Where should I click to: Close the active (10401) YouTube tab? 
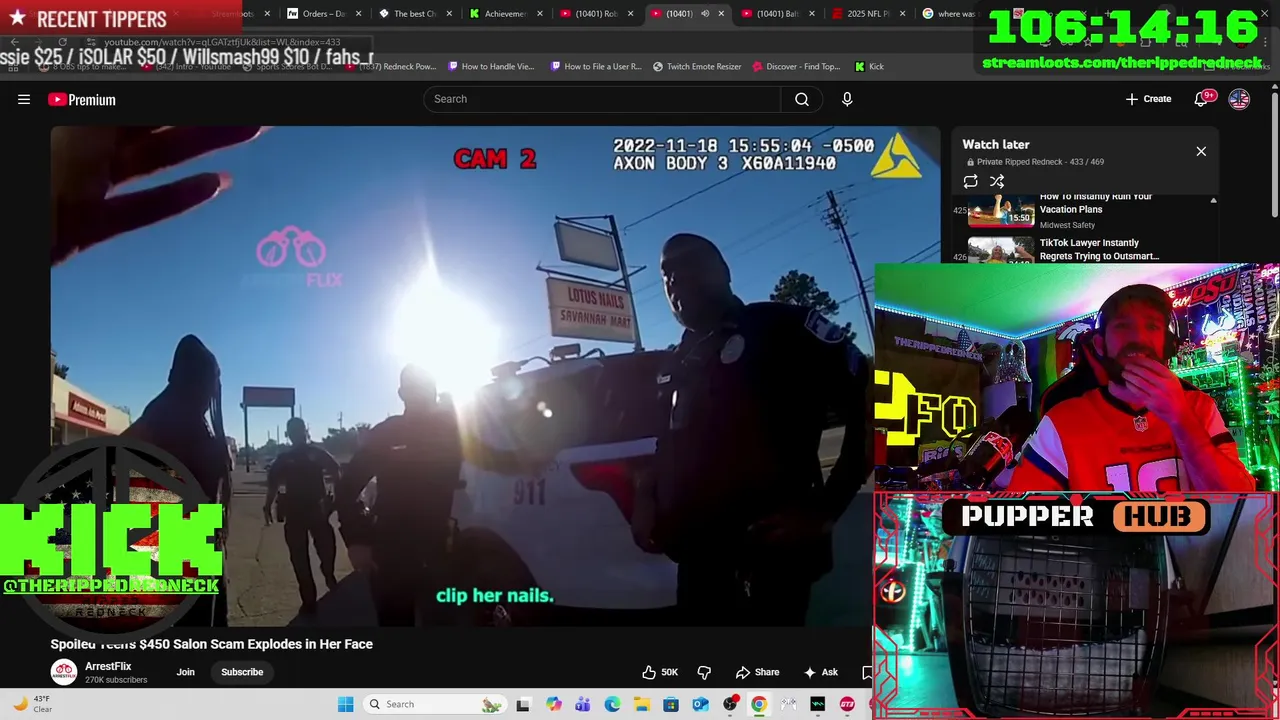tap(721, 14)
